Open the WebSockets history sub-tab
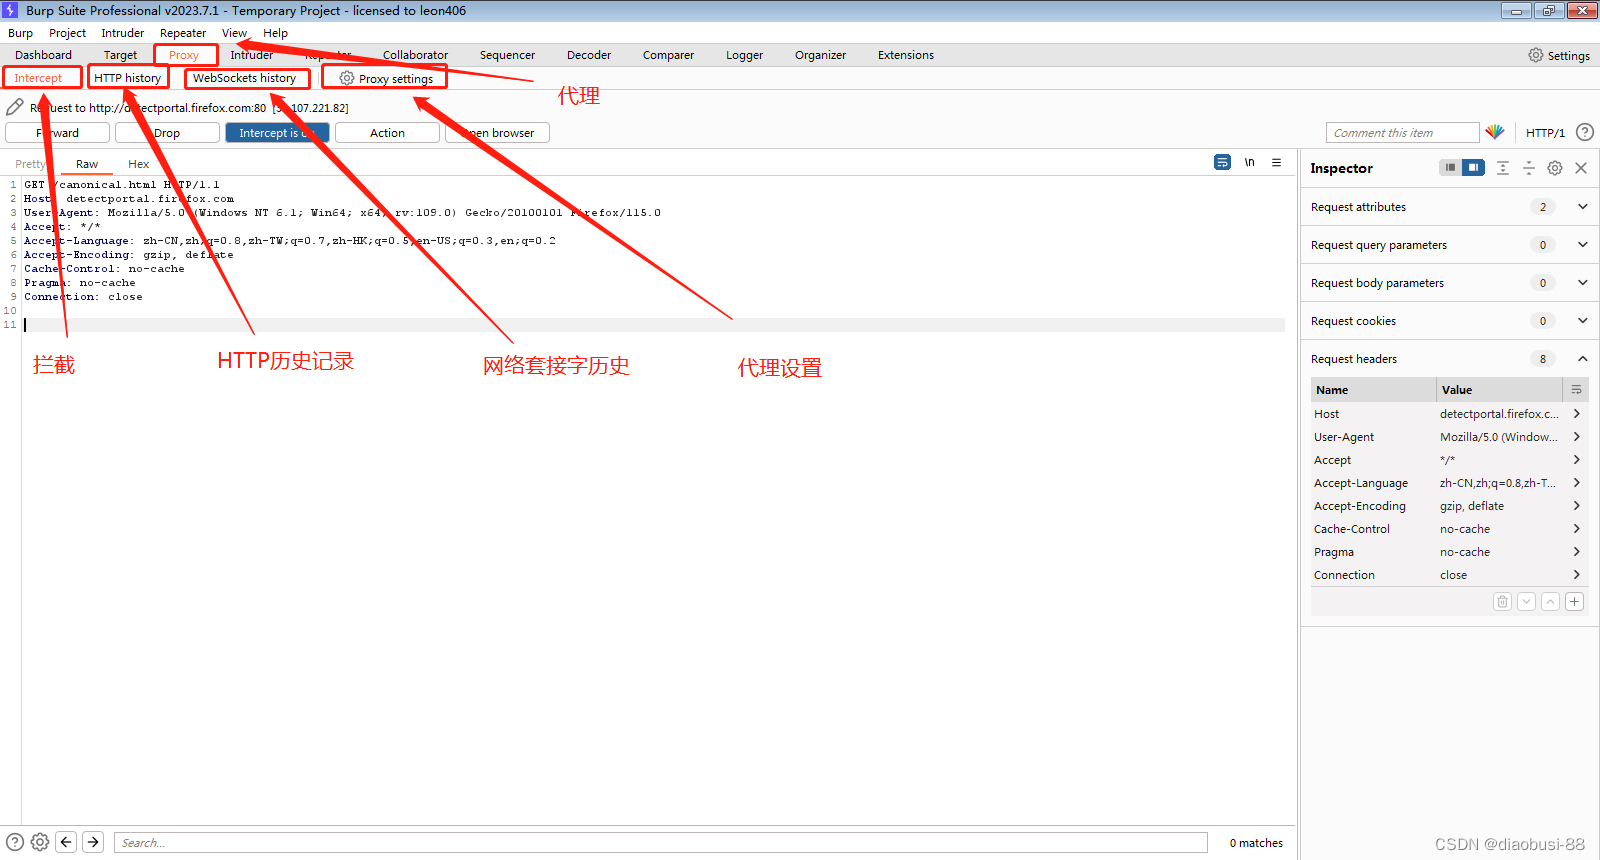 coord(245,78)
